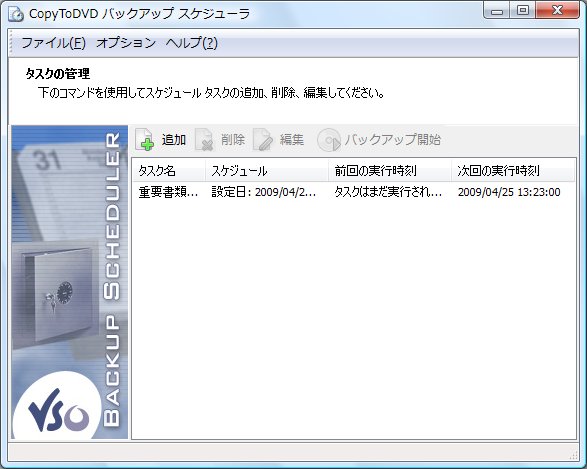Open the ヘルプ(?) menu
Screen dimensions: 587x469
click(191, 43)
